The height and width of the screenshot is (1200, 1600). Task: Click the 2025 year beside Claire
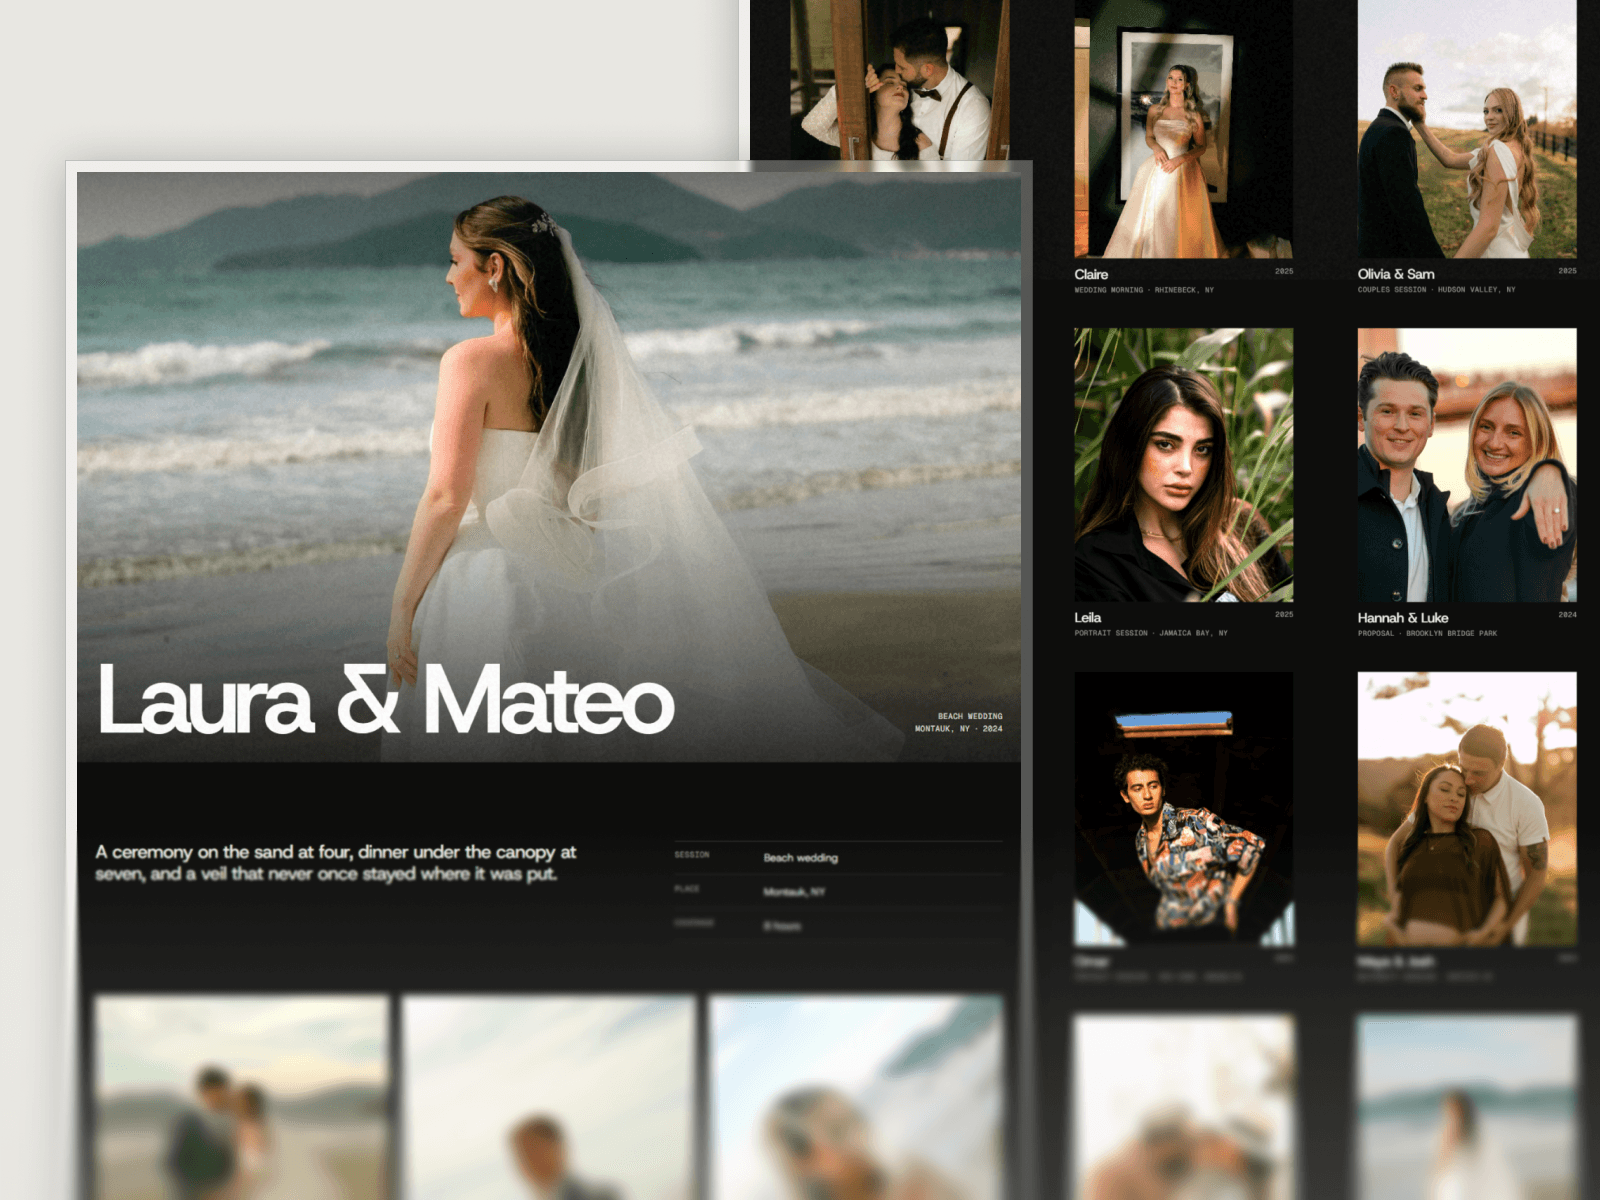[1284, 271]
